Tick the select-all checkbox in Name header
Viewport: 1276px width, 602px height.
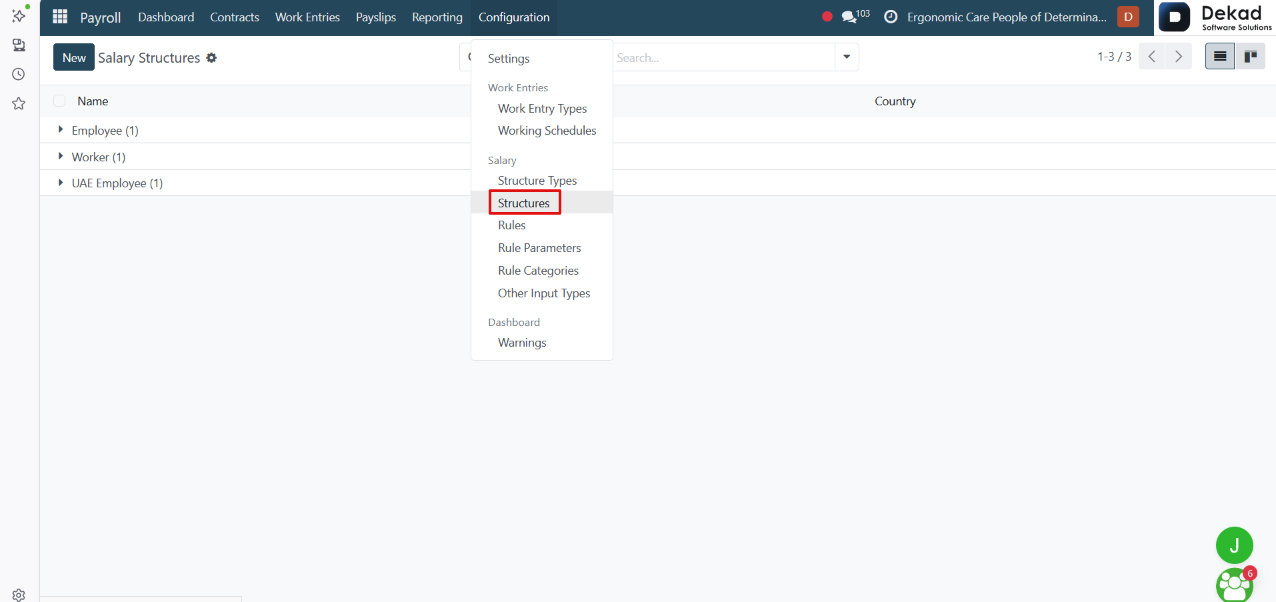click(x=59, y=101)
